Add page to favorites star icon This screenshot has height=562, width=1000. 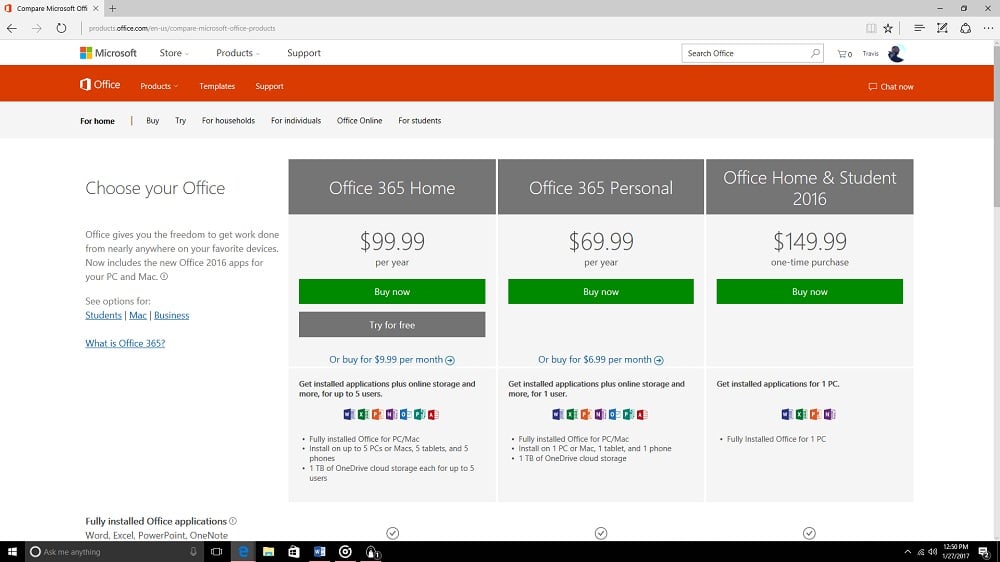click(888, 28)
